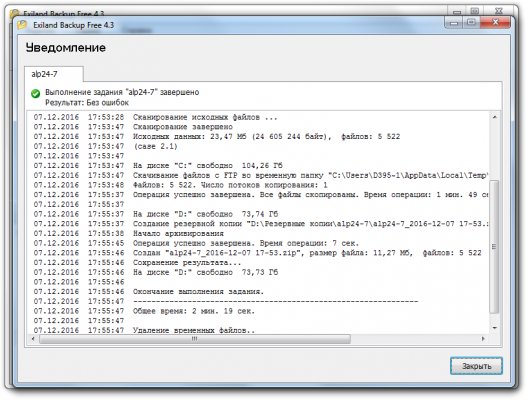
Task: Click the vertical scrollbar down arrow
Action: pyautogui.click(x=494, y=328)
